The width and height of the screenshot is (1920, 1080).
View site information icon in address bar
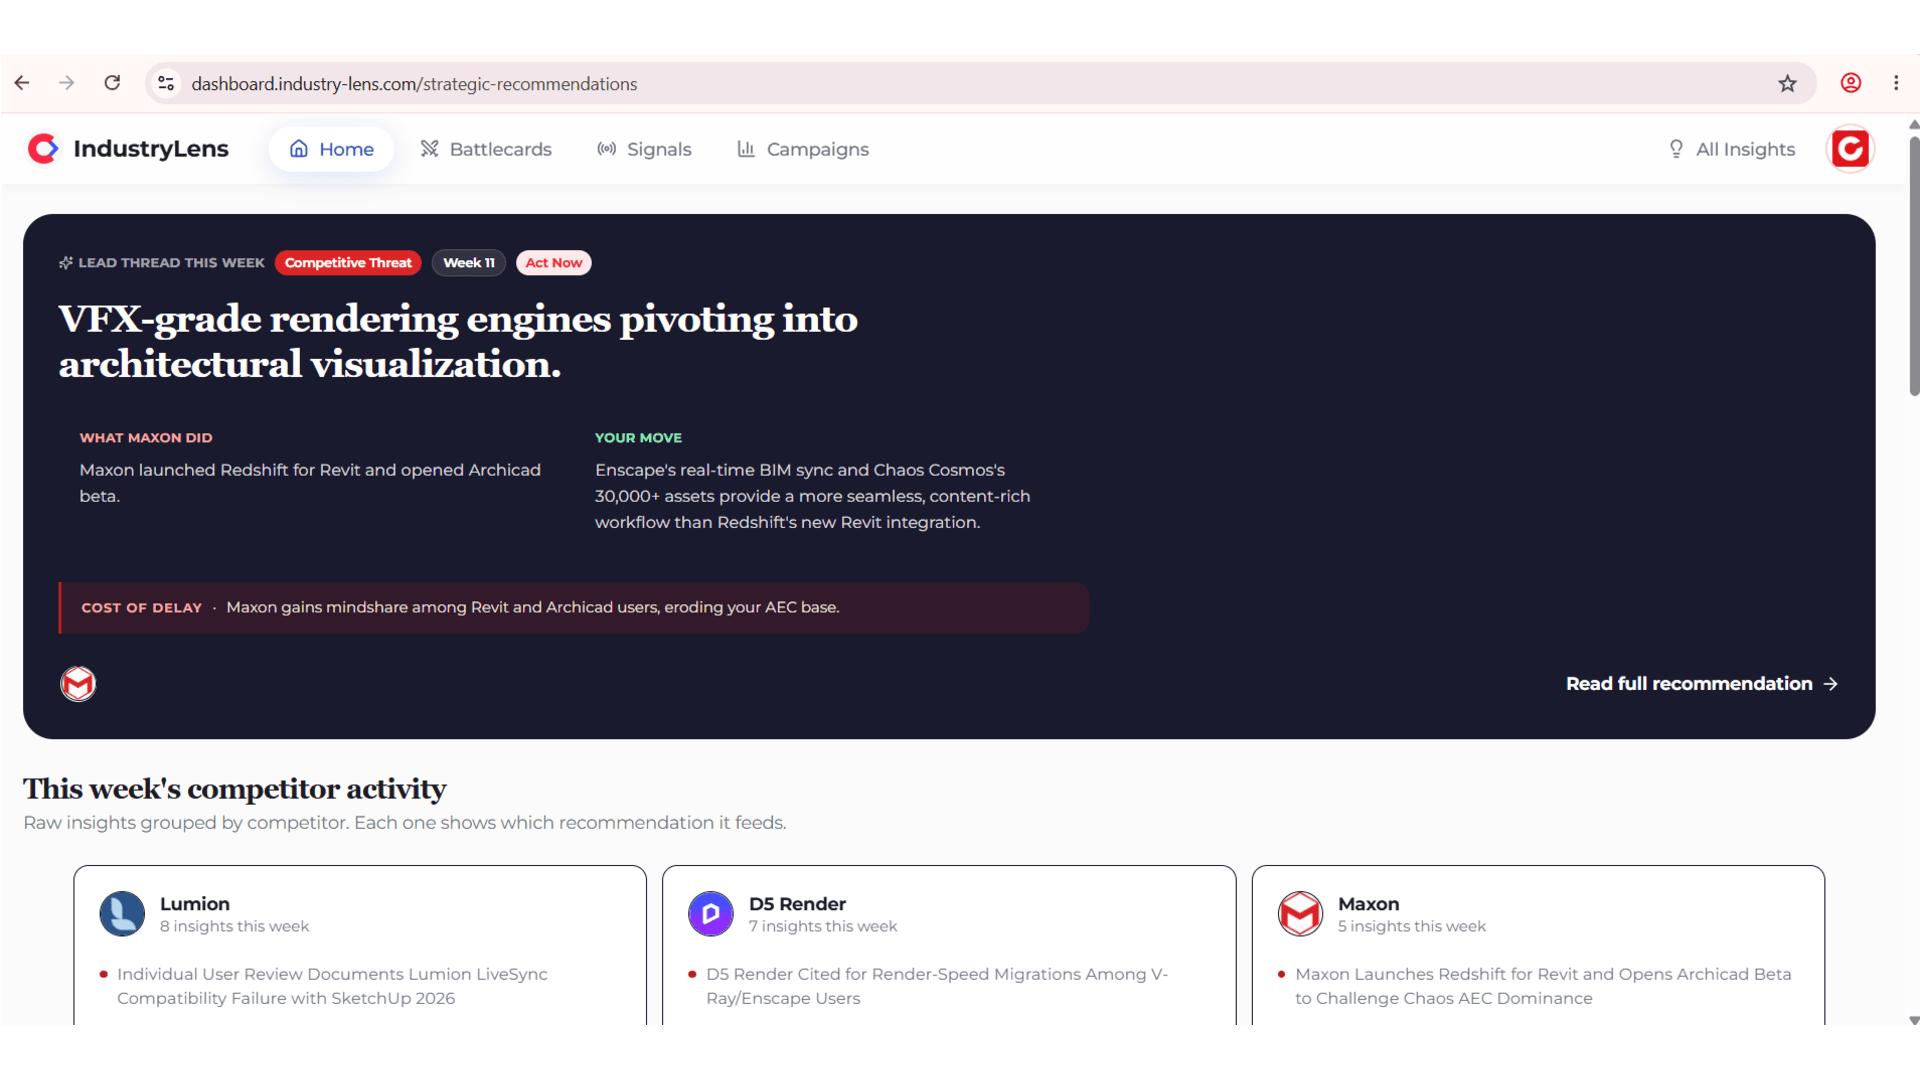(166, 83)
